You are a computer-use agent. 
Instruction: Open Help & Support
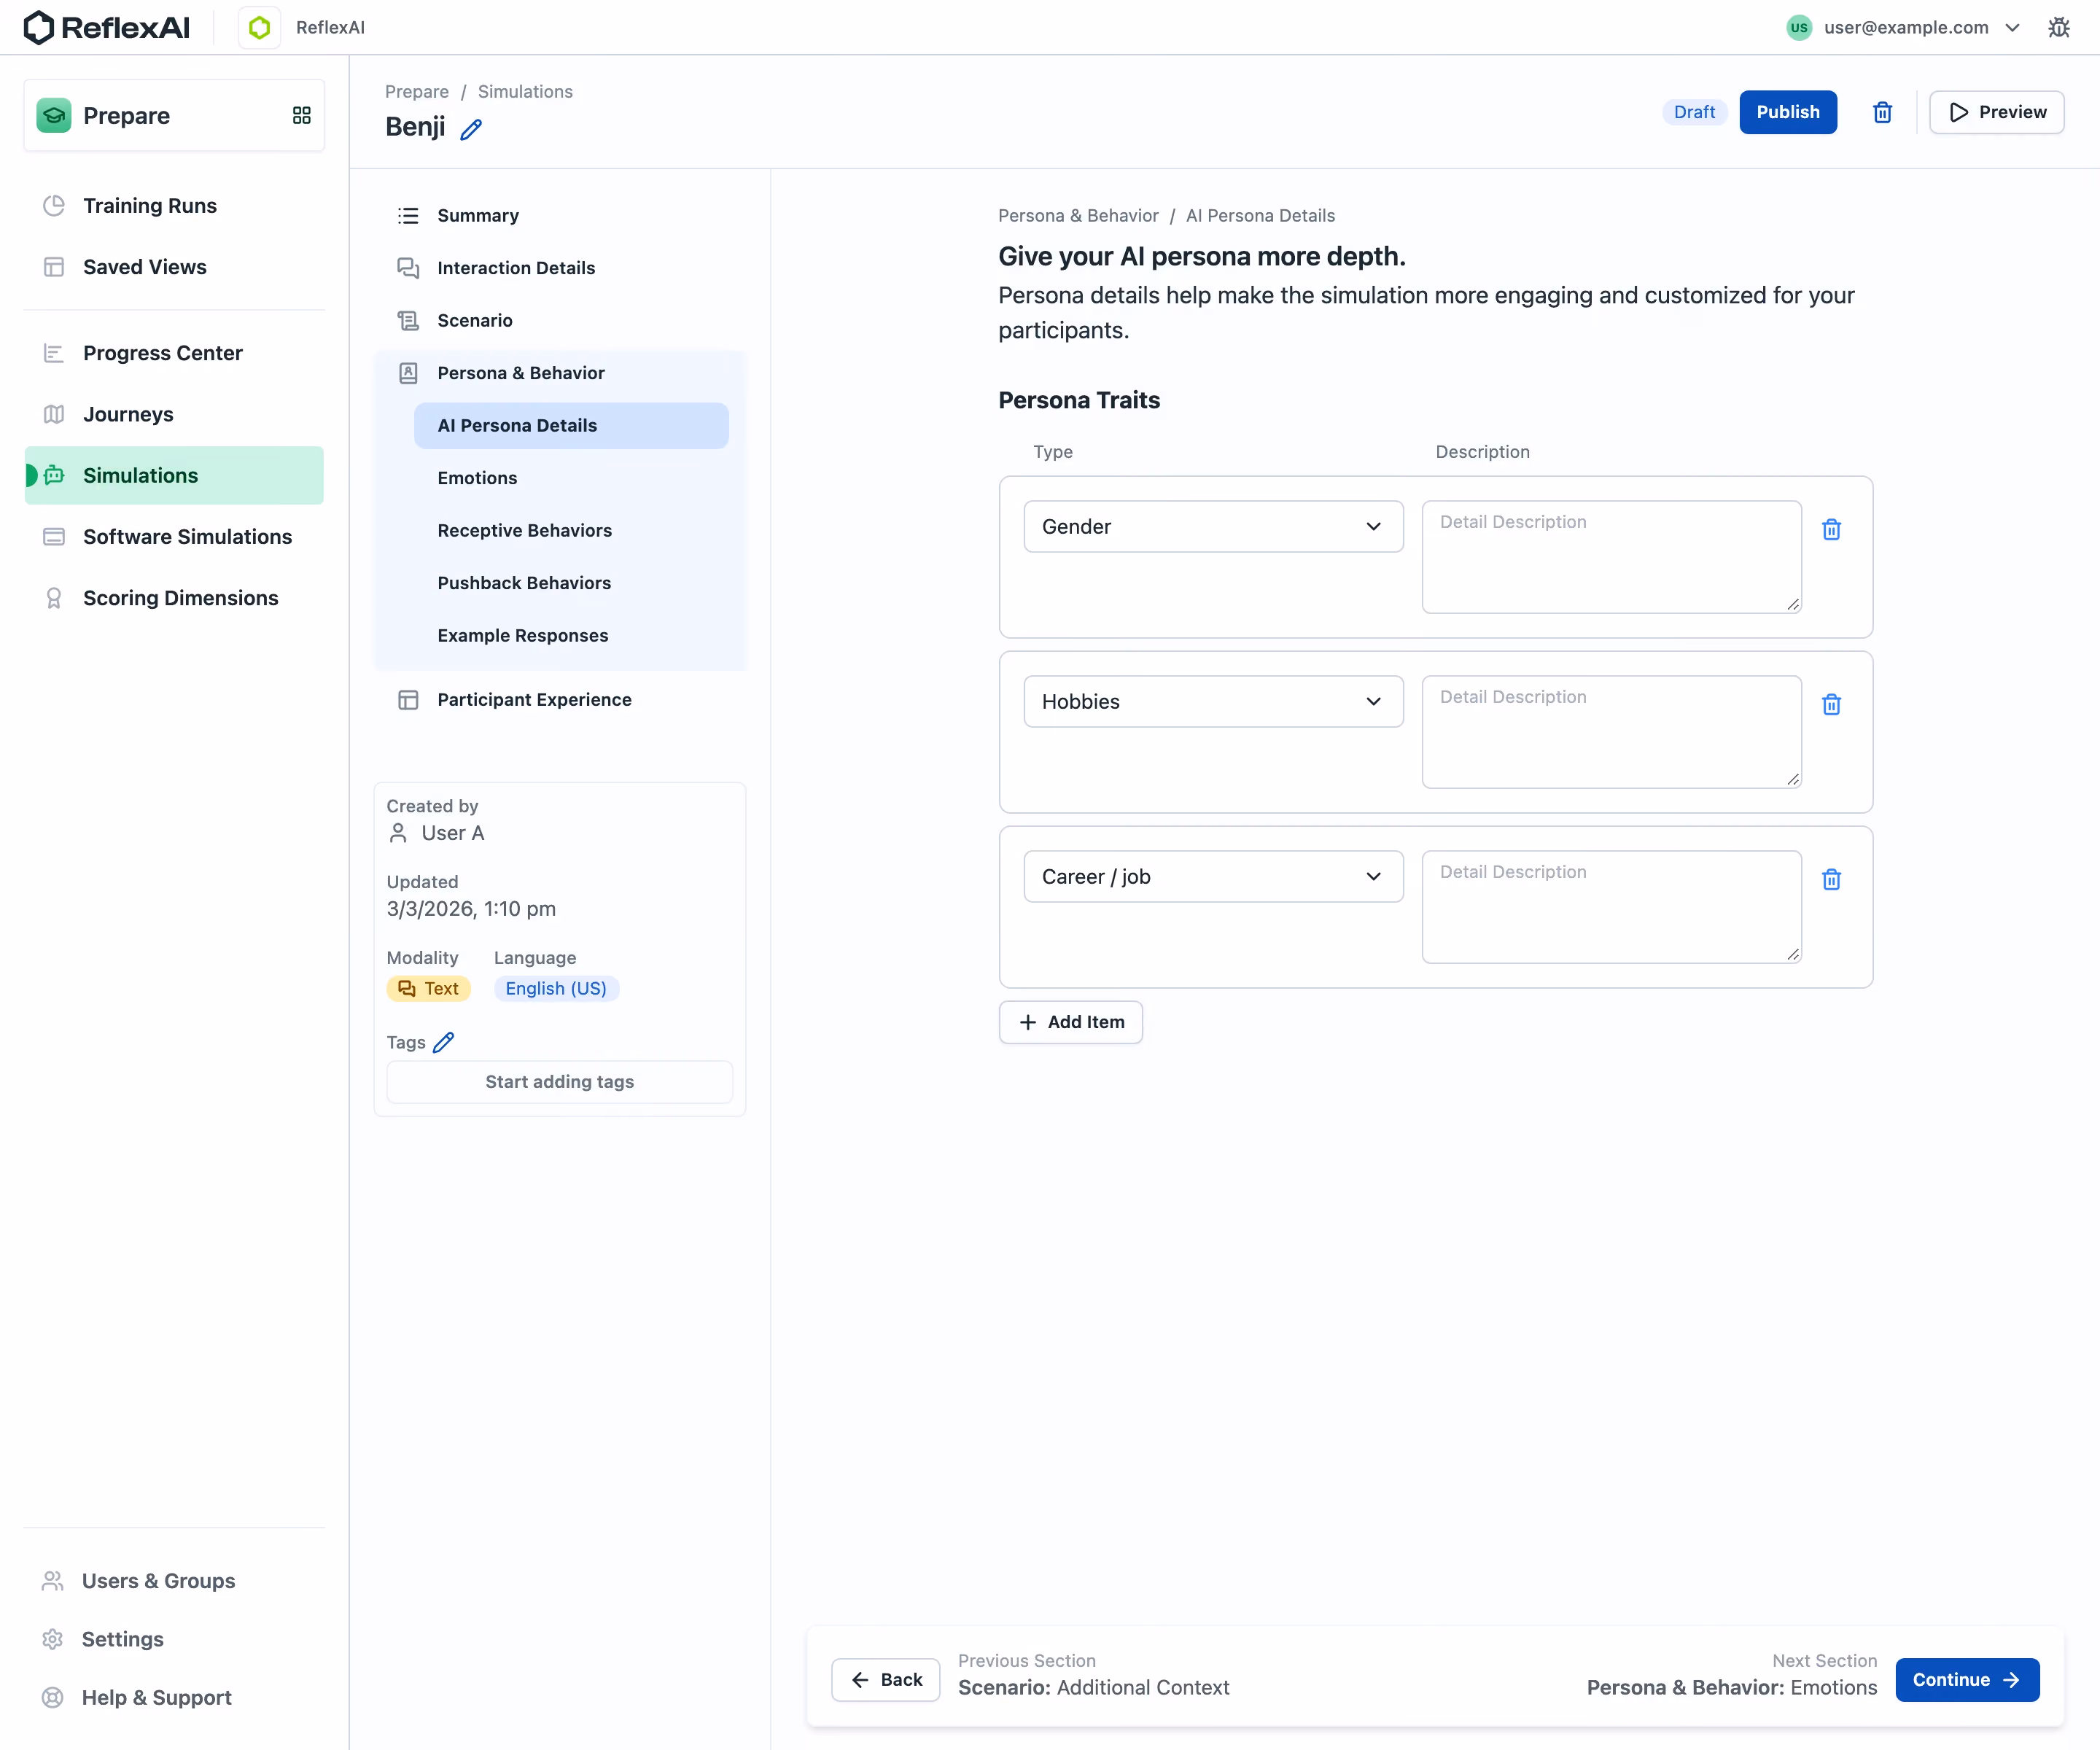175,1698
